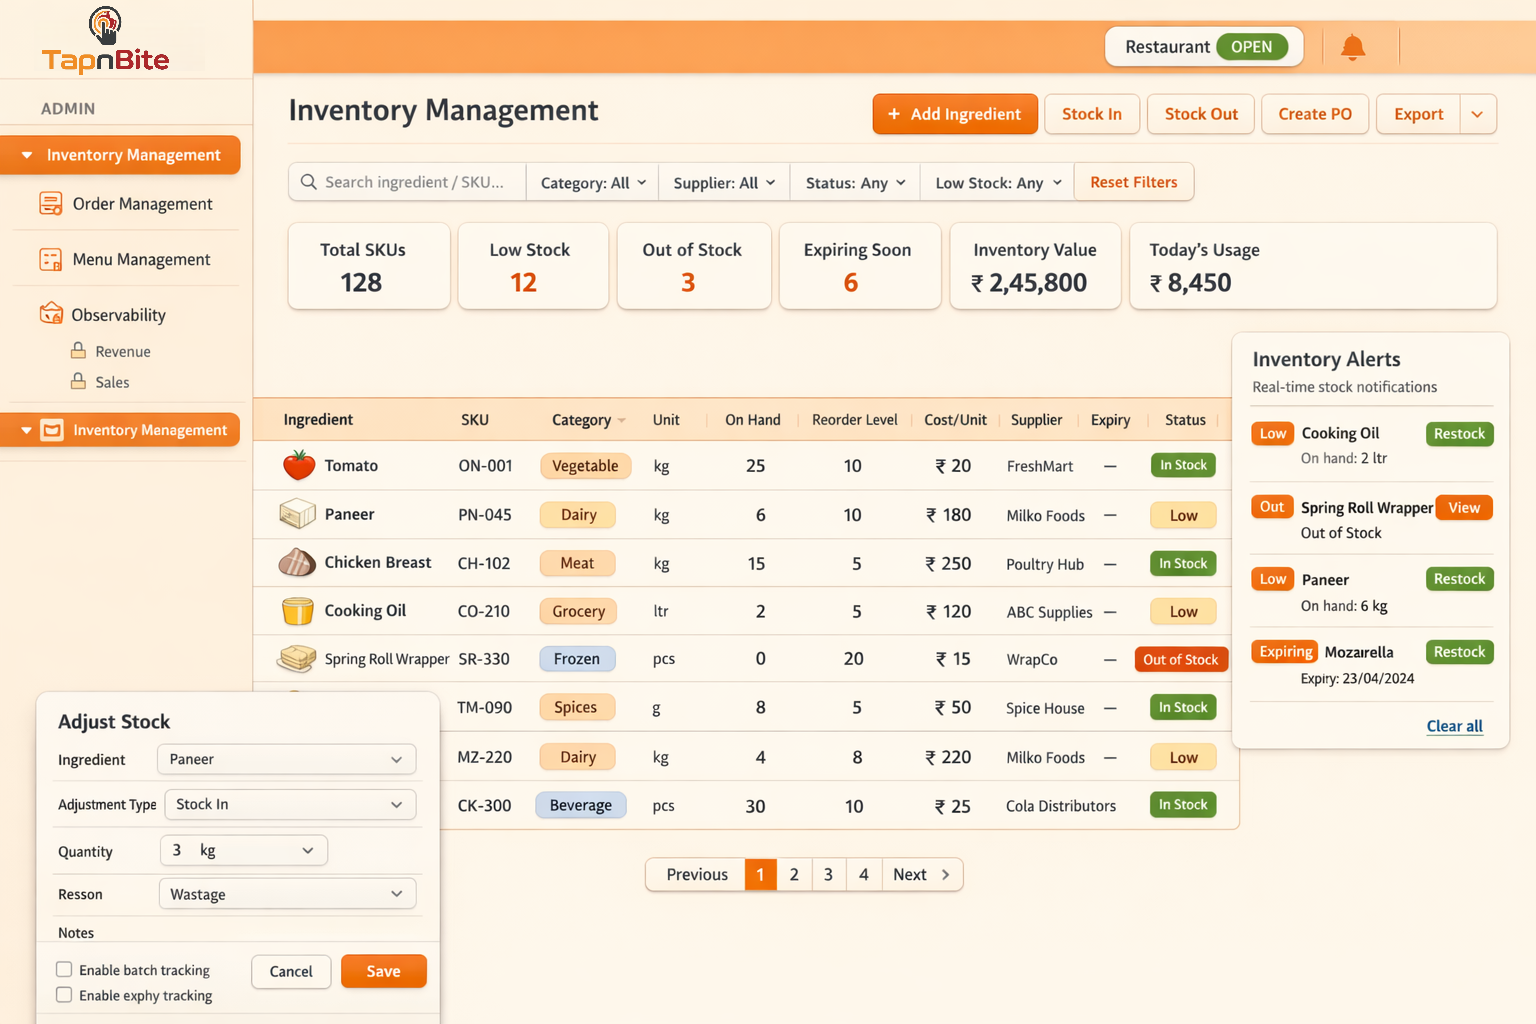
Task: Open the Category: All filter dropdown
Action: pyautogui.click(x=591, y=182)
